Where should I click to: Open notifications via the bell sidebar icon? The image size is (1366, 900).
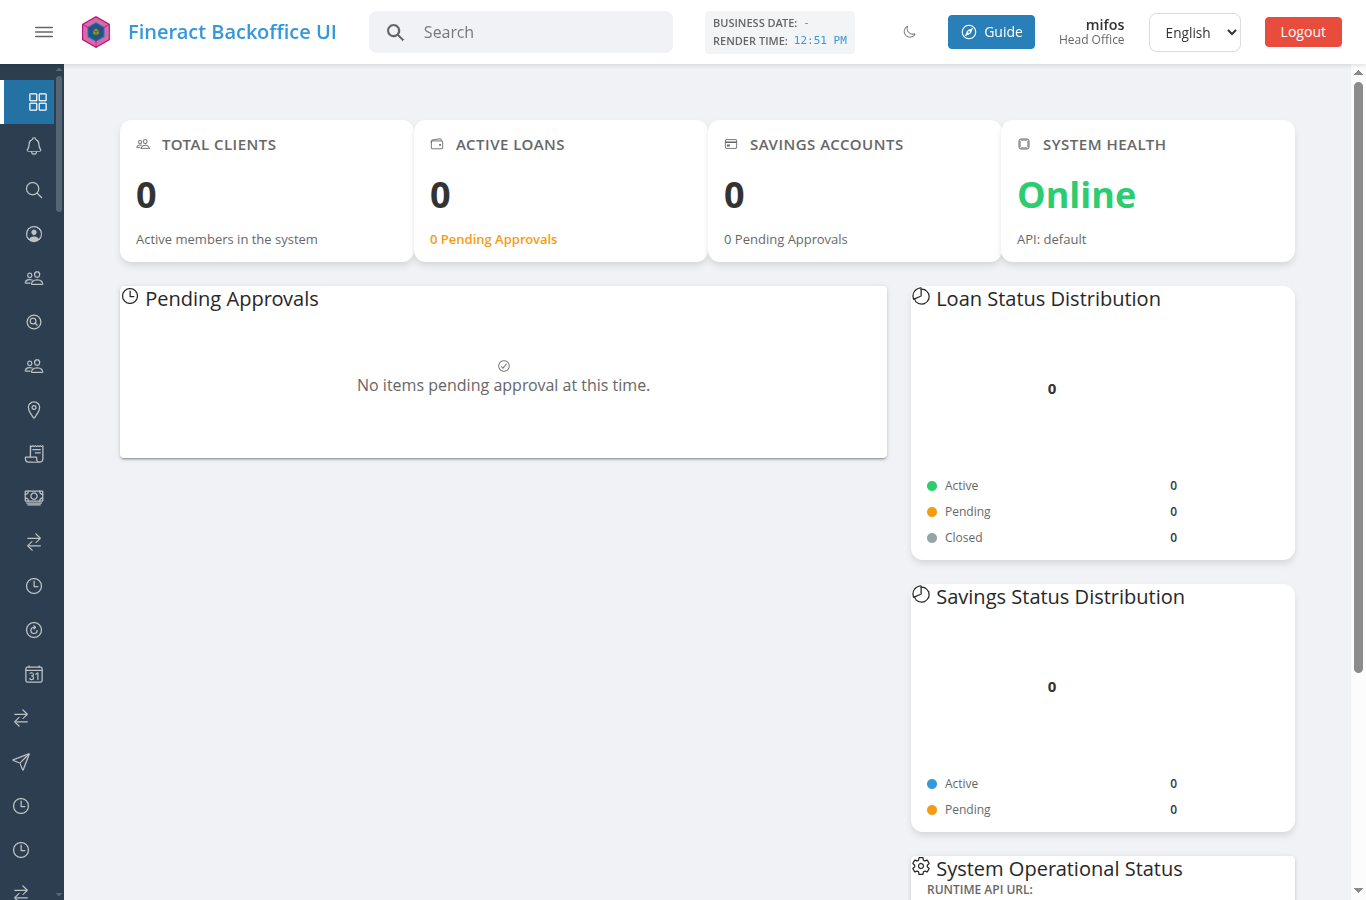click(34, 146)
